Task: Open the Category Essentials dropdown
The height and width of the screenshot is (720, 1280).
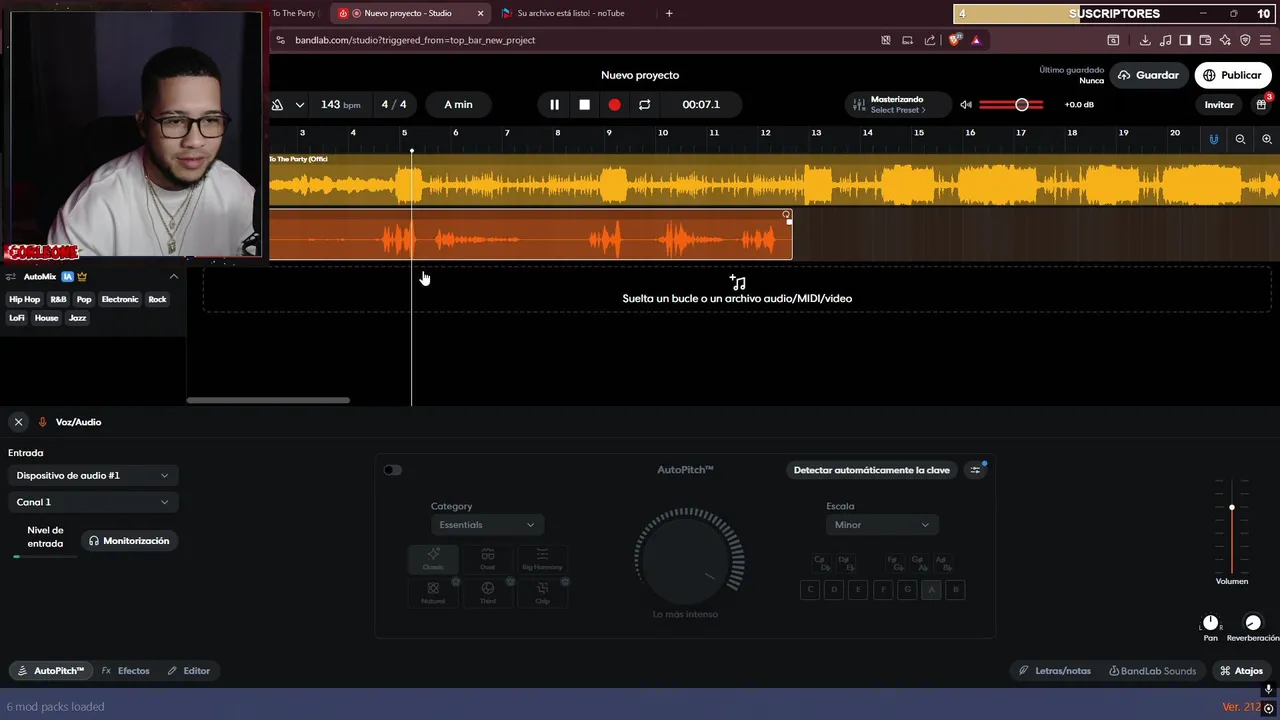Action: pyautogui.click(x=486, y=525)
